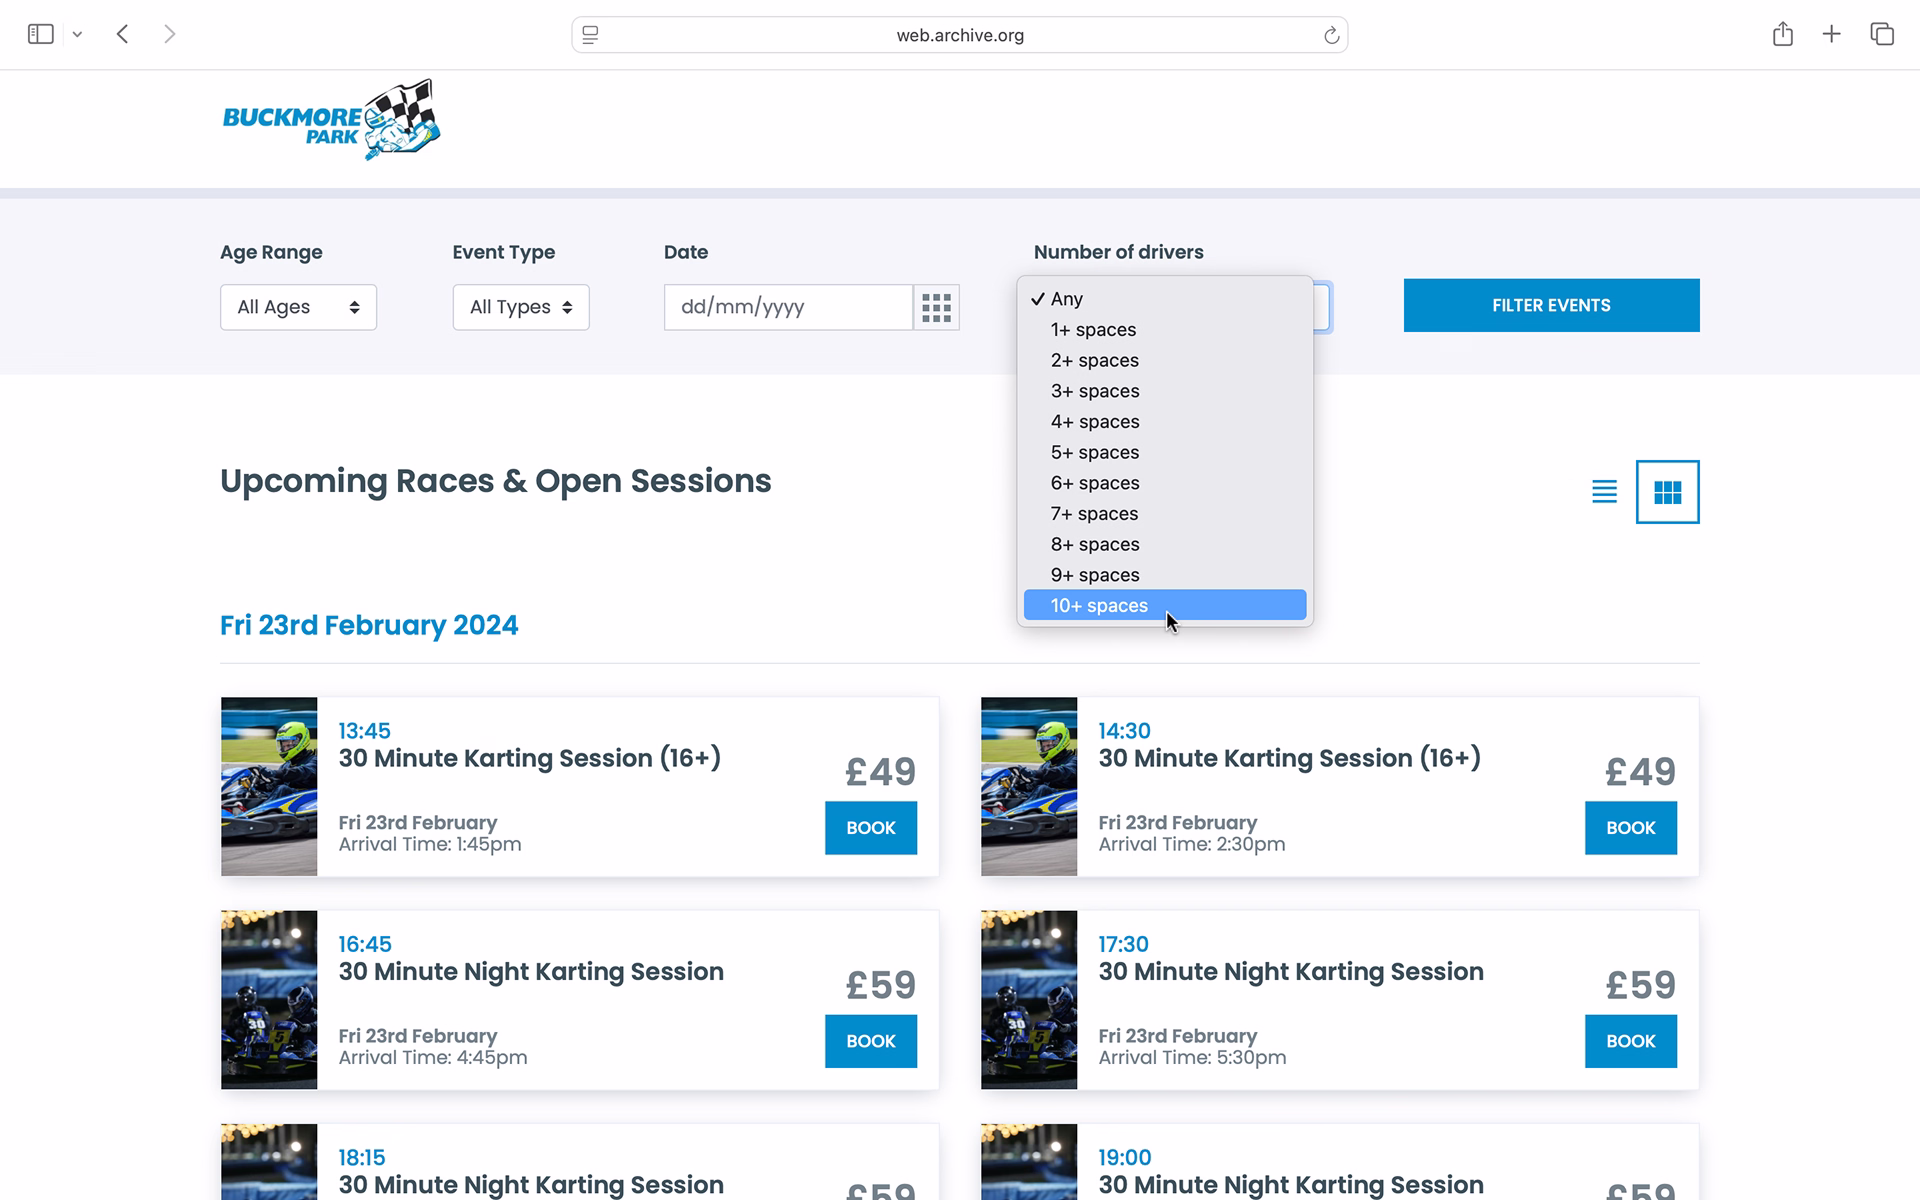The height and width of the screenshot is (1200, 1920).
Task: Book the 13:45 karting session
Action: 870,828
